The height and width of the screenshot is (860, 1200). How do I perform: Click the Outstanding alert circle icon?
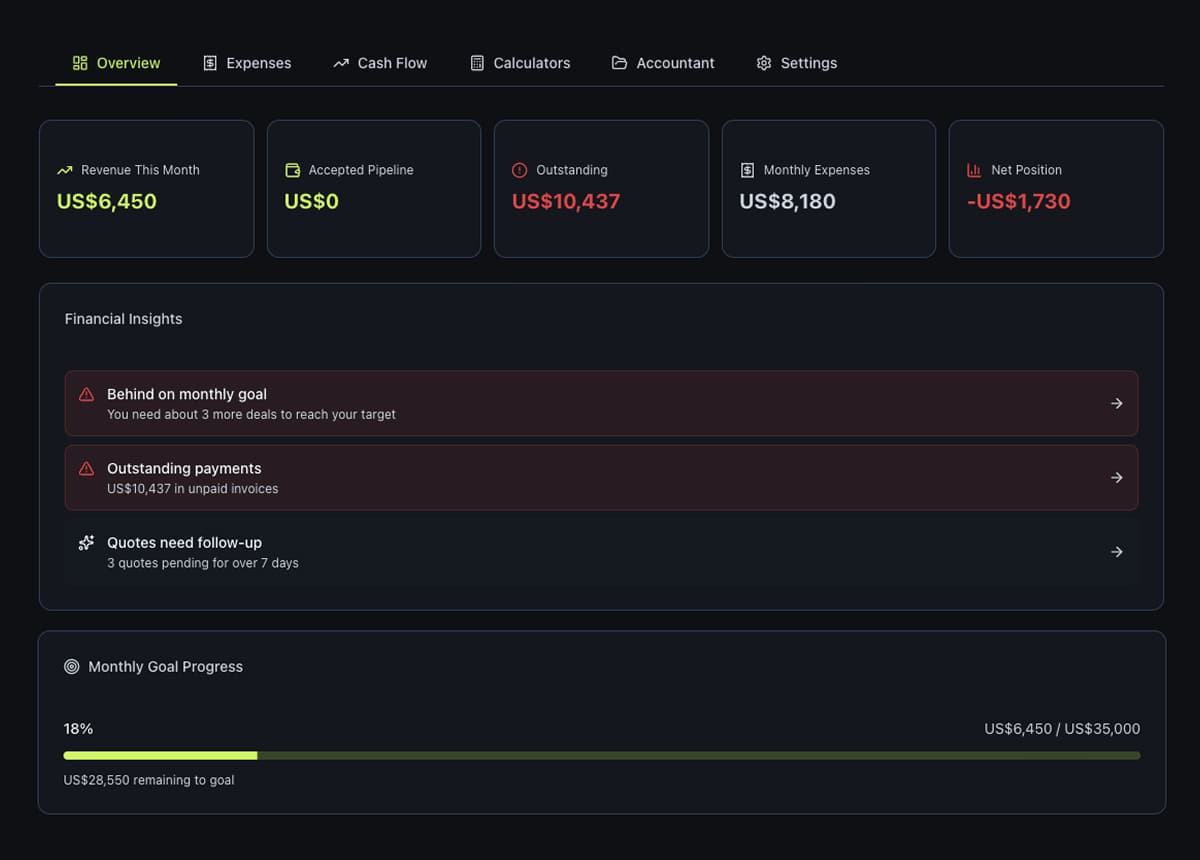pyautogui.click(x=519, y=170)
